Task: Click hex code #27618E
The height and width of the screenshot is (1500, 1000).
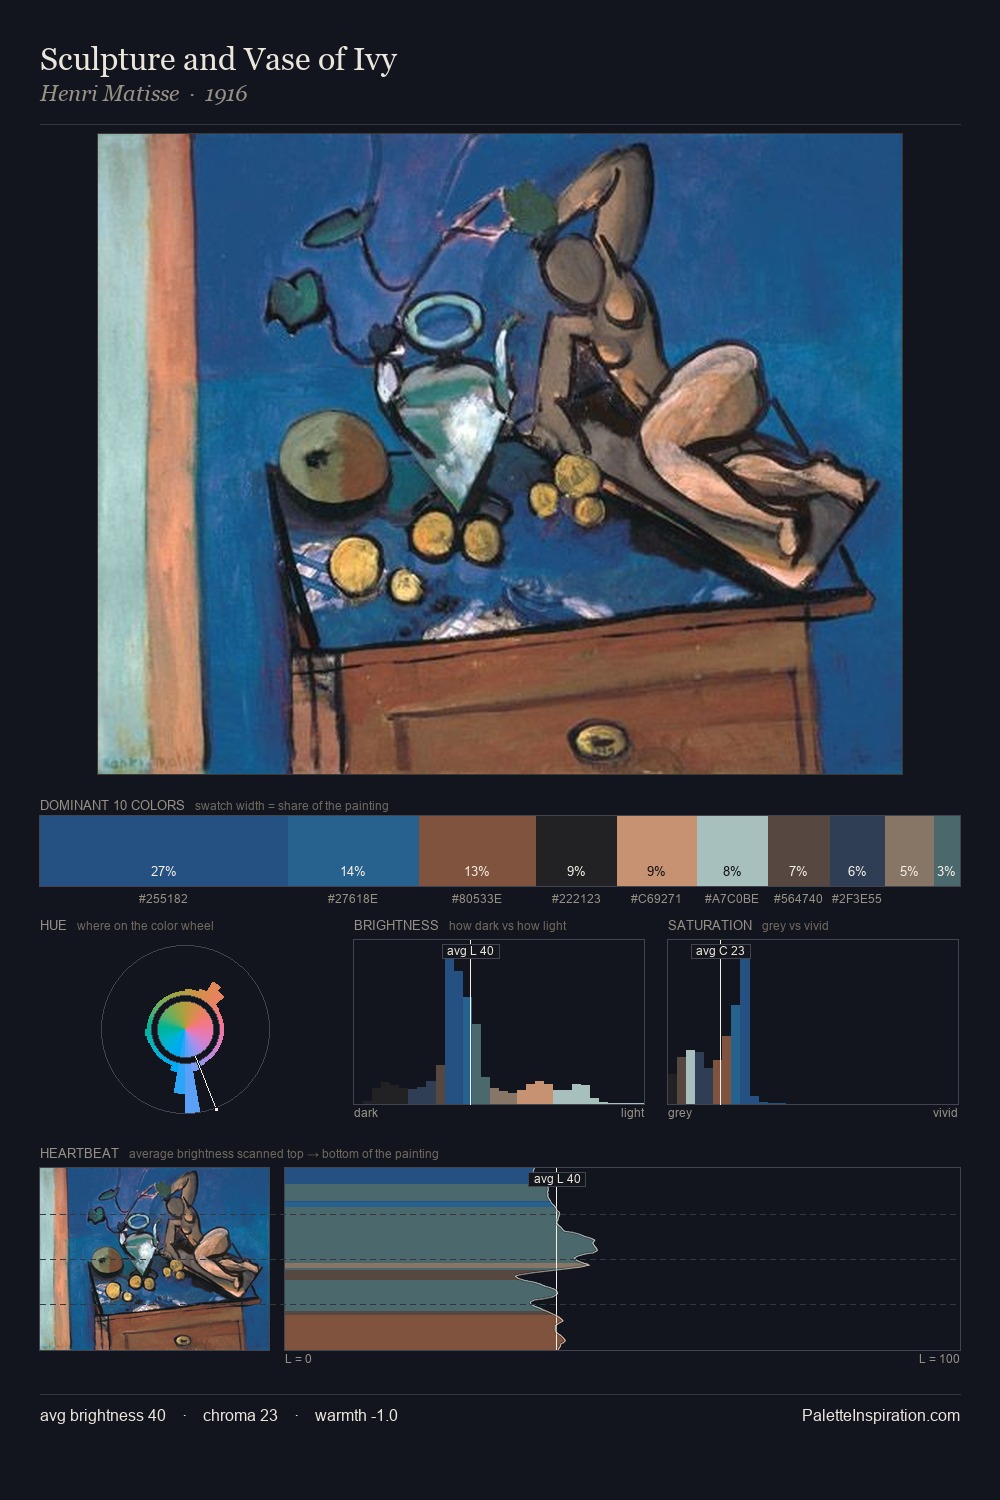Action: [353, 899]
